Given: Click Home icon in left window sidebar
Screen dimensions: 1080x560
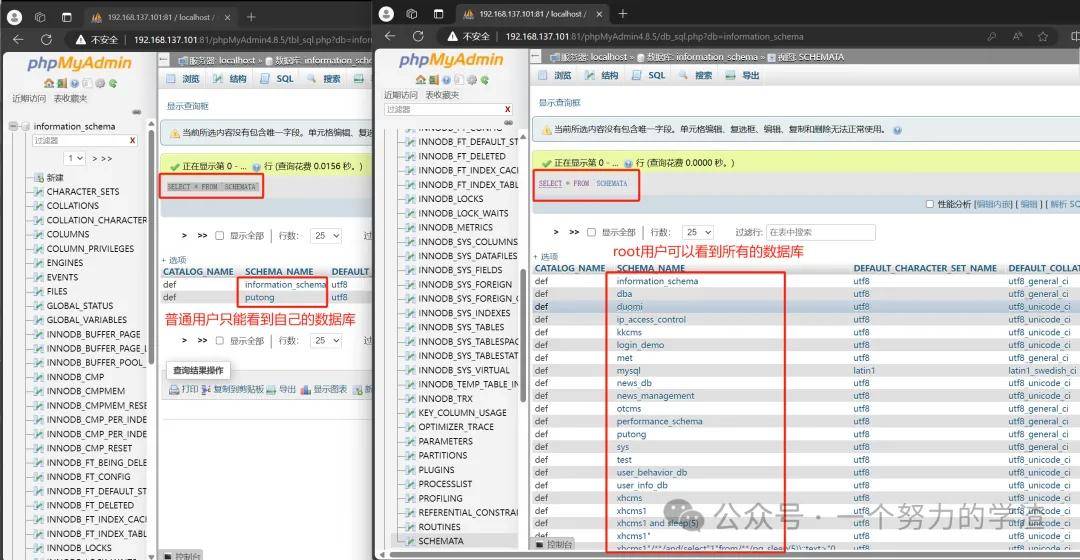Looking at the screenshot, I should (49, 83).
